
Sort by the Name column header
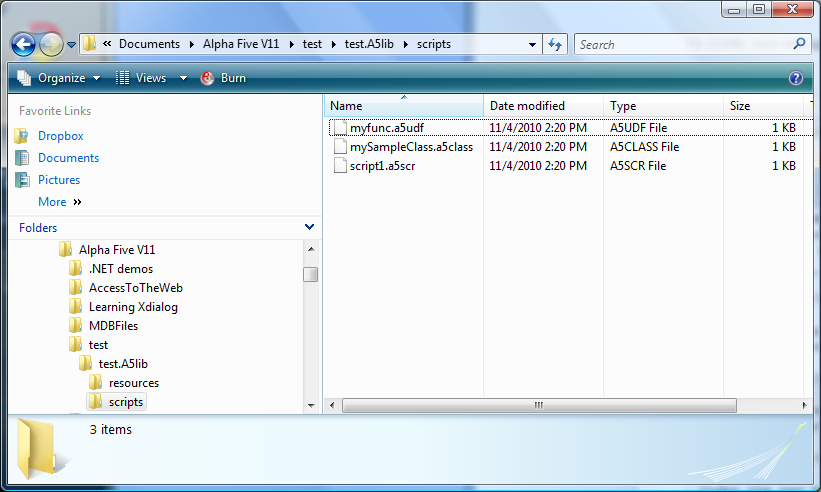coord(404,106)
